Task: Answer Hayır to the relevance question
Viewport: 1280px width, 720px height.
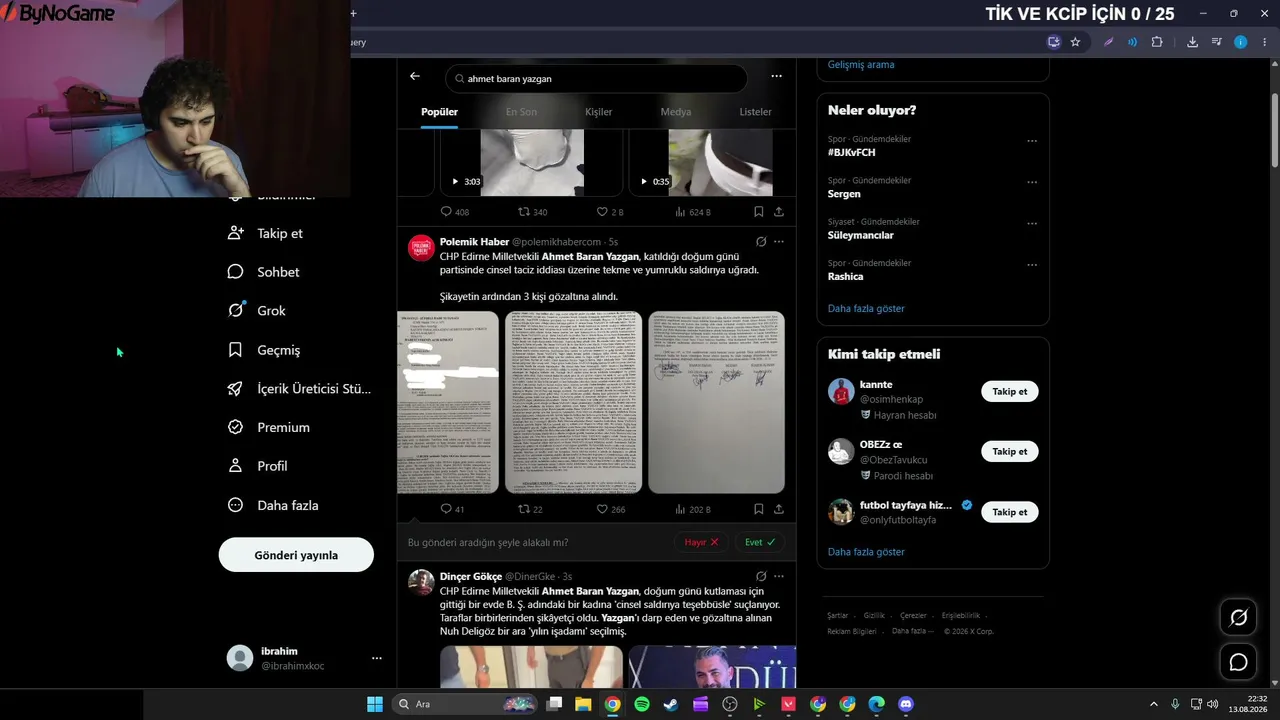Action: (x=702, y=542)
